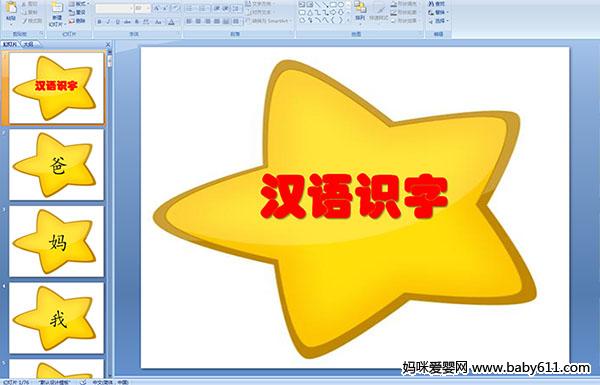Open the slide Layout (版式) dropdown
Screen dimensions: 600x385
(x=78, y=4)
